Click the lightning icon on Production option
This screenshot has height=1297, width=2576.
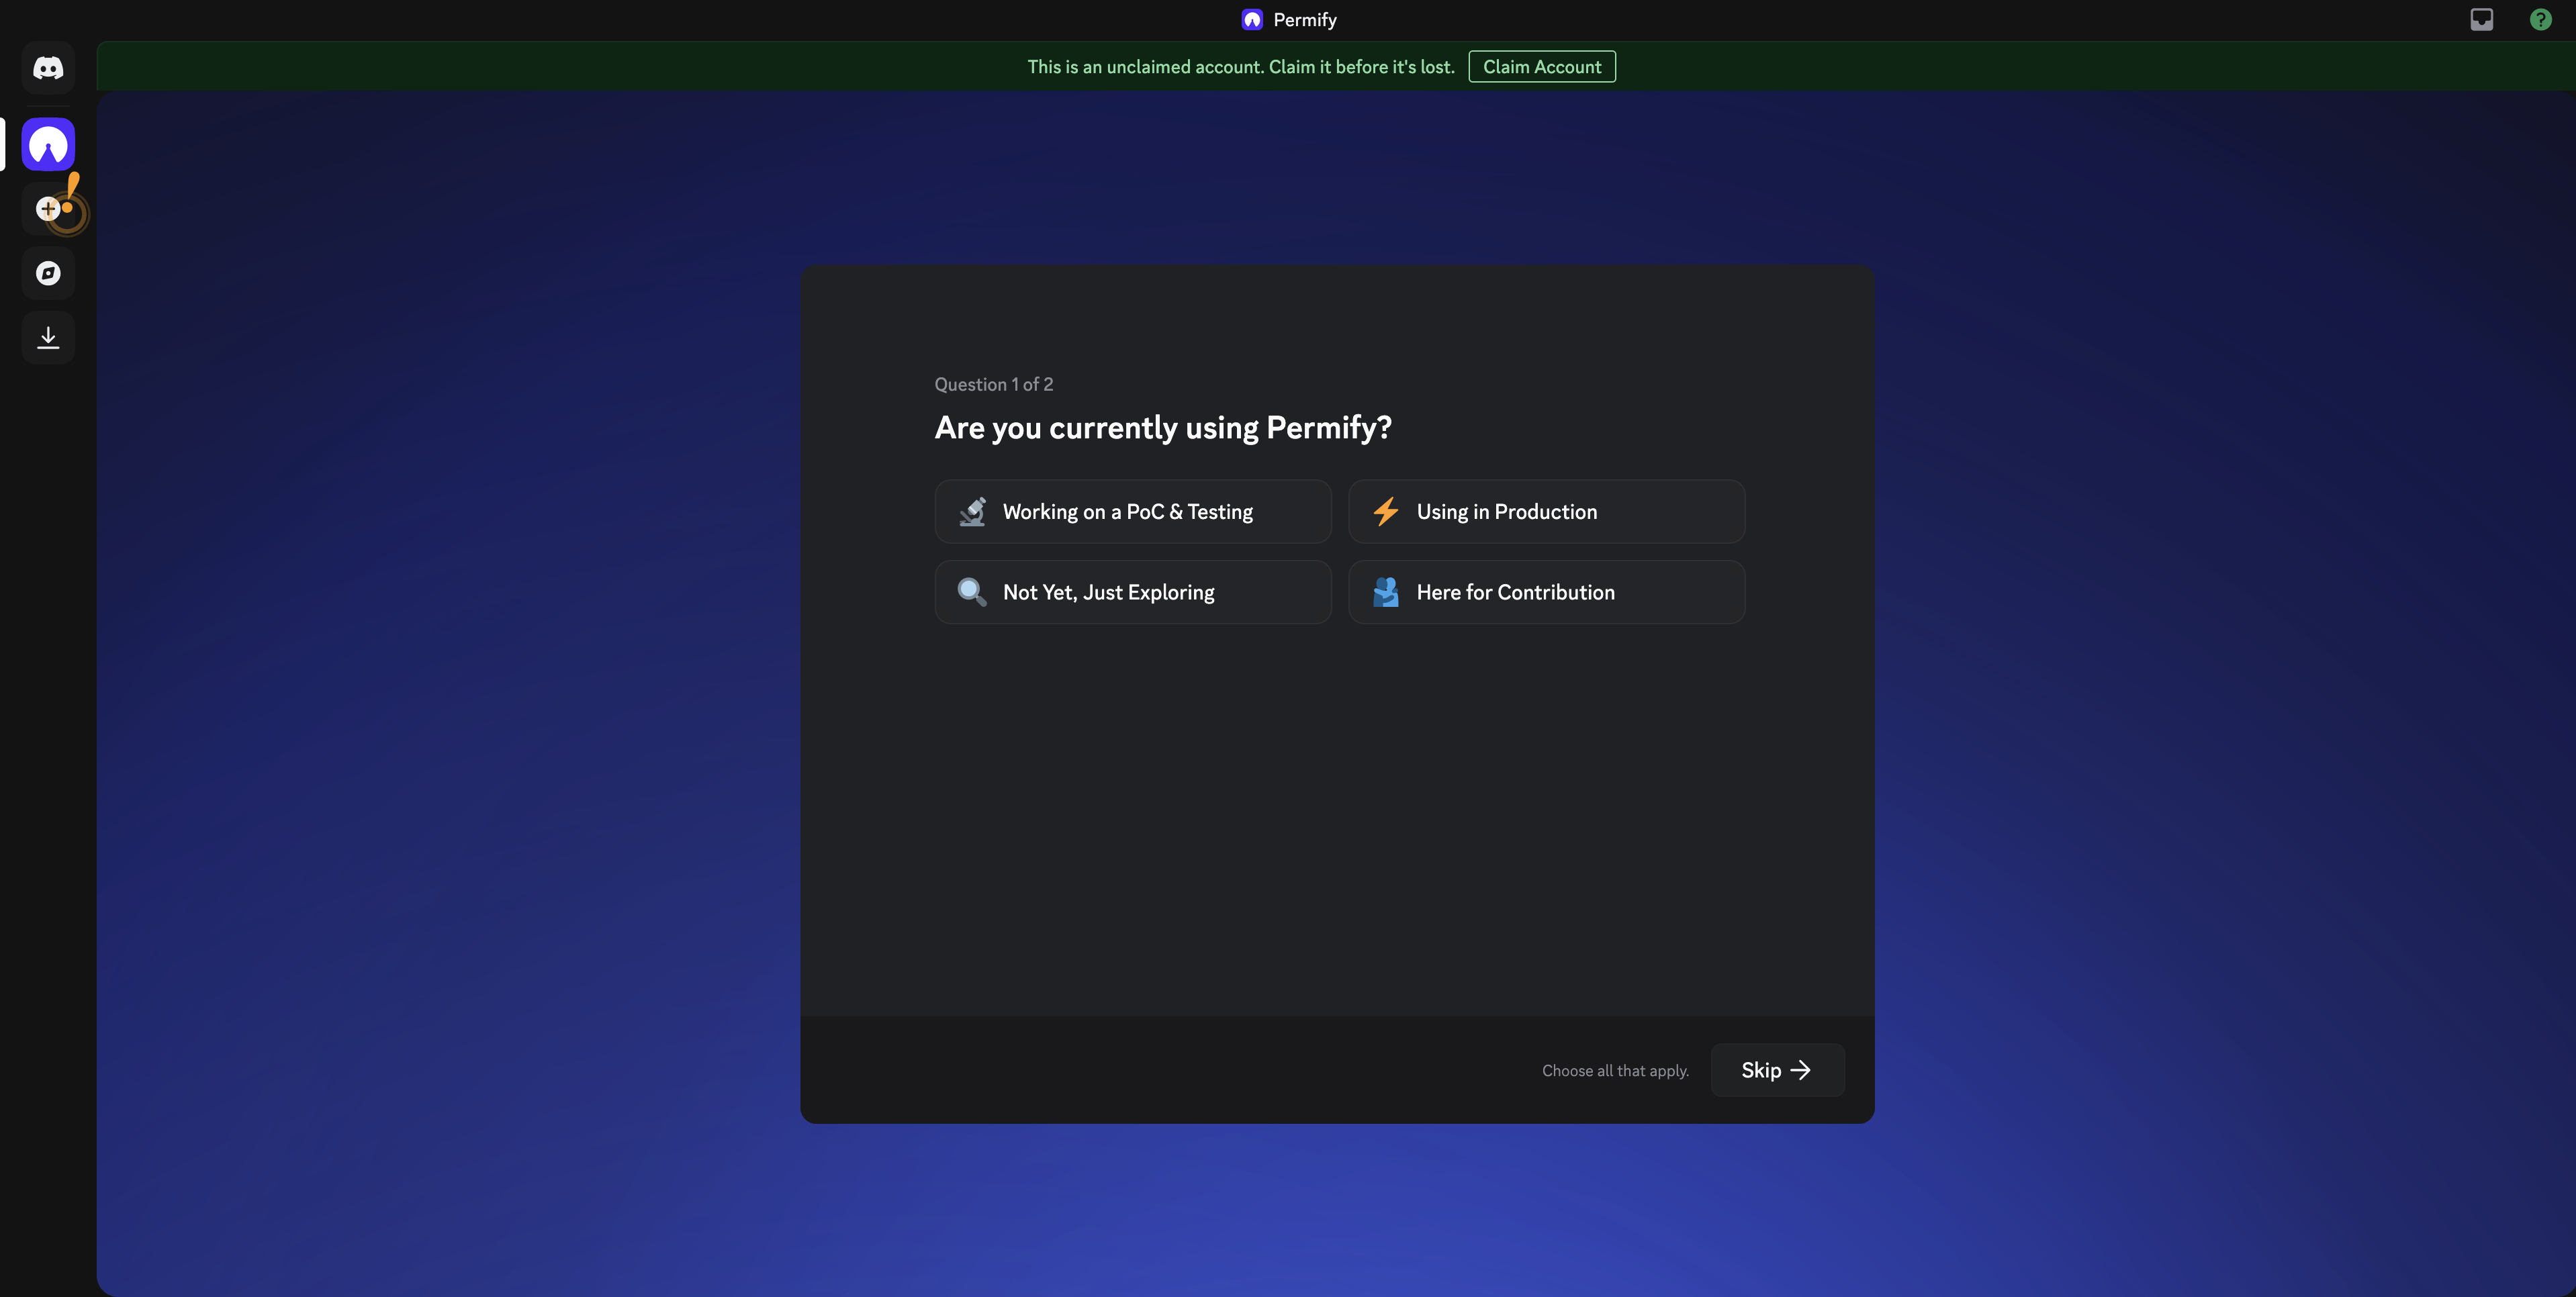1386,511
